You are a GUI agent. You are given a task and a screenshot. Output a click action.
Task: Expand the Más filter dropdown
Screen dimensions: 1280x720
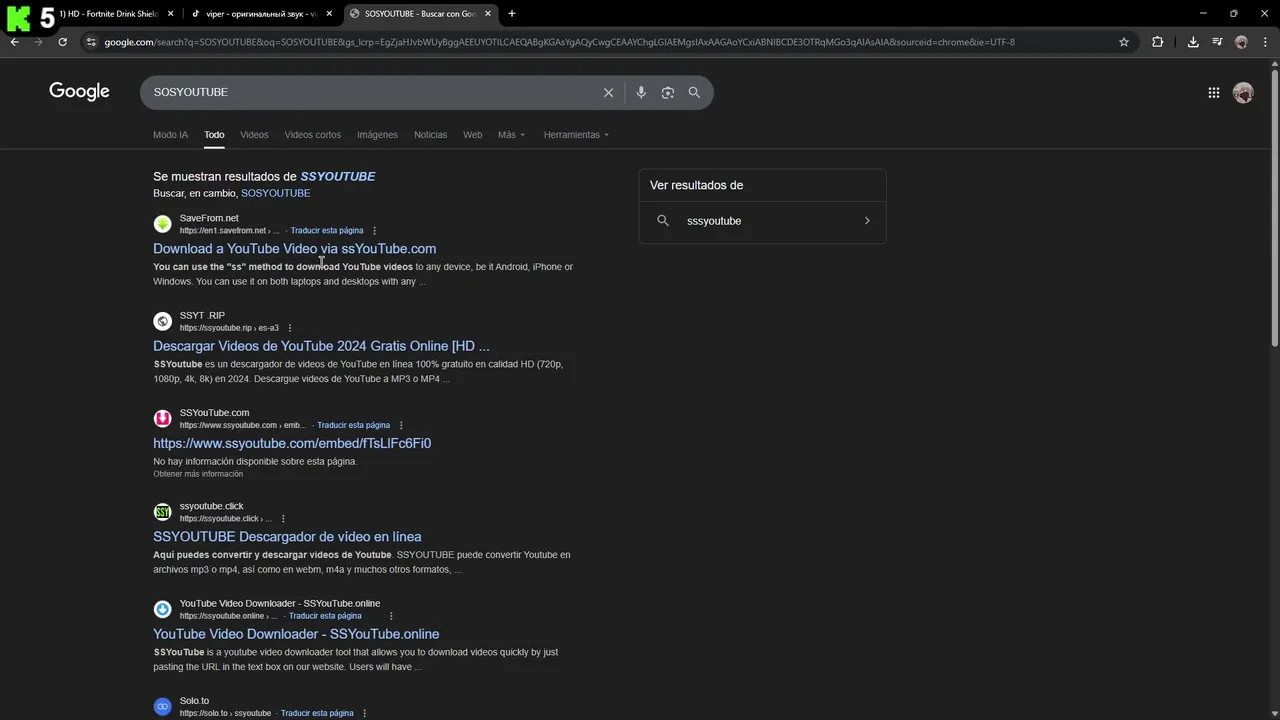click(x=511, y=135)
